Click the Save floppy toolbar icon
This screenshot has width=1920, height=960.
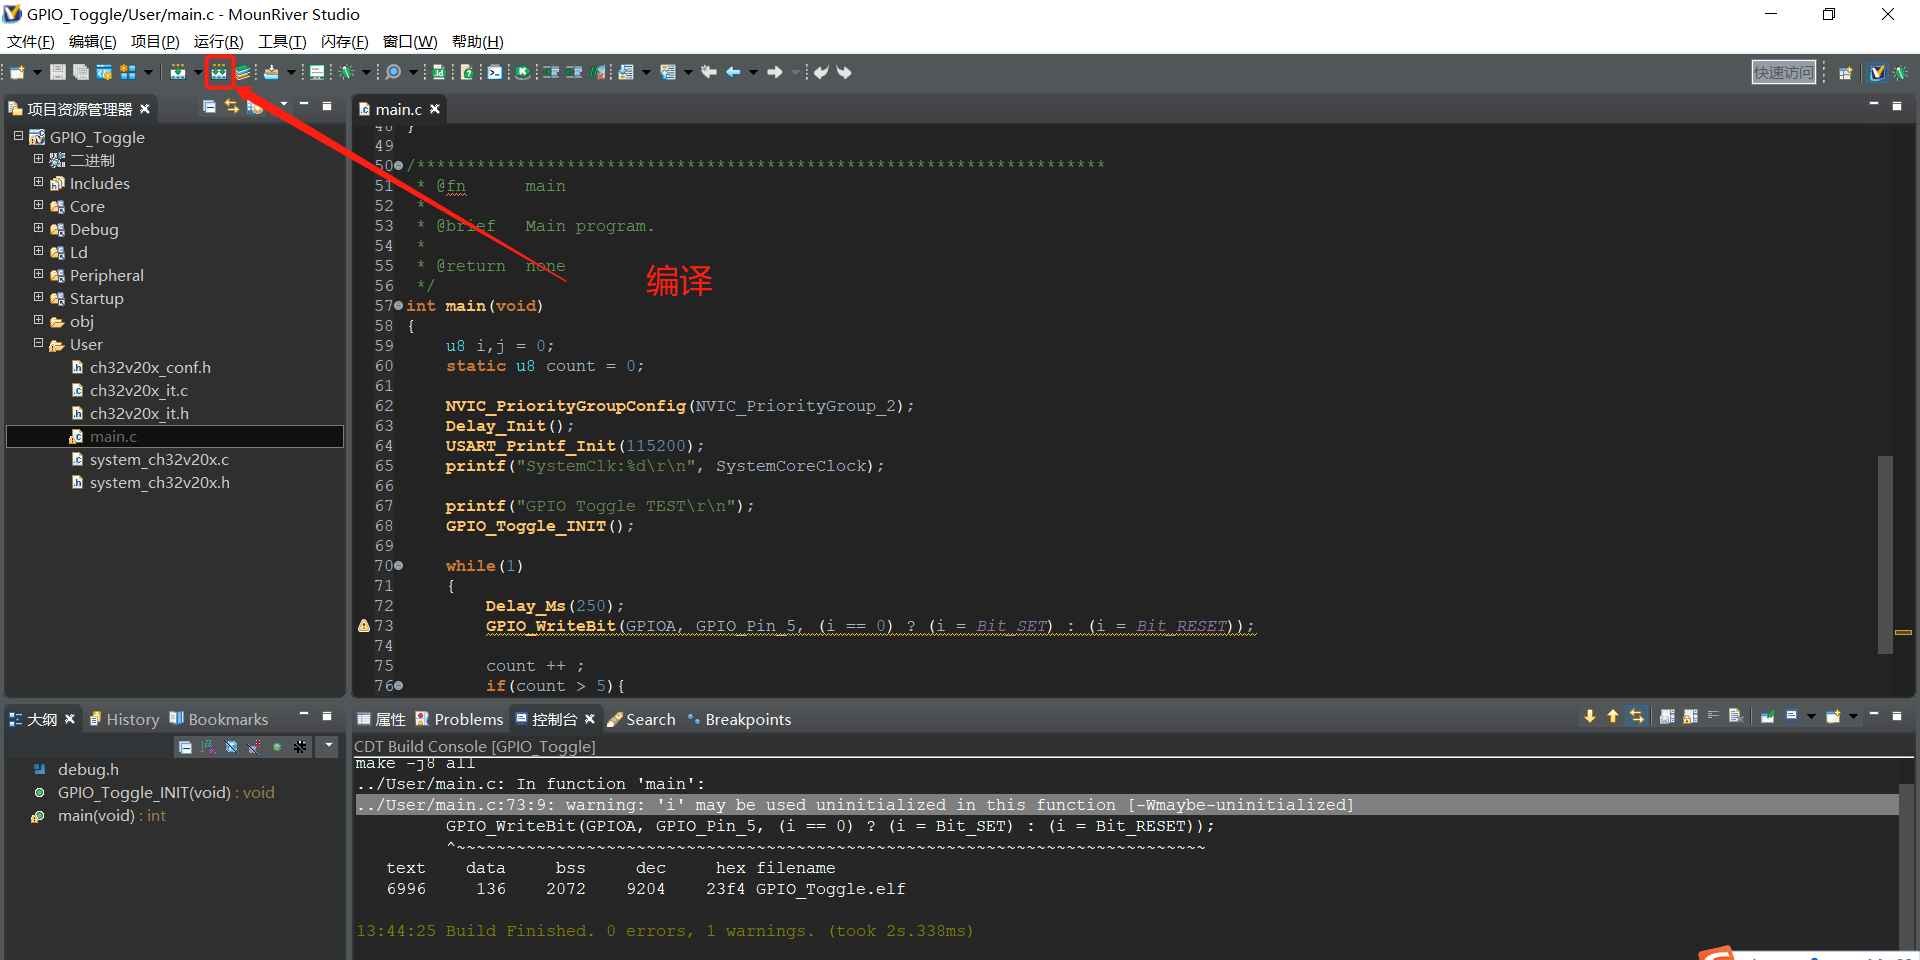pyautogui.click(x=58, y=72)
